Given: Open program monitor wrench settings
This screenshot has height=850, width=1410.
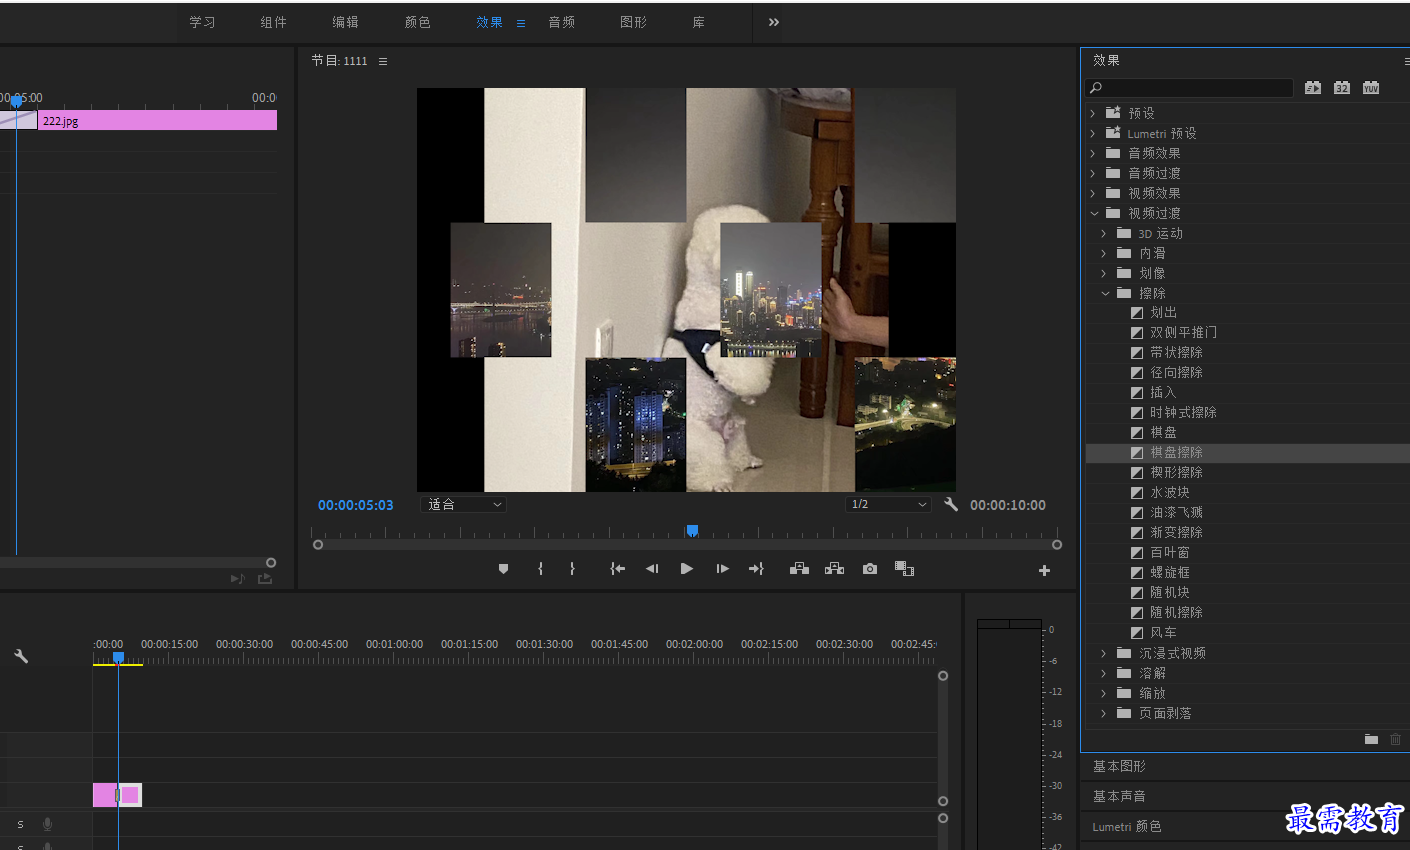Looking at the screenshot, I should coord(951,504).
